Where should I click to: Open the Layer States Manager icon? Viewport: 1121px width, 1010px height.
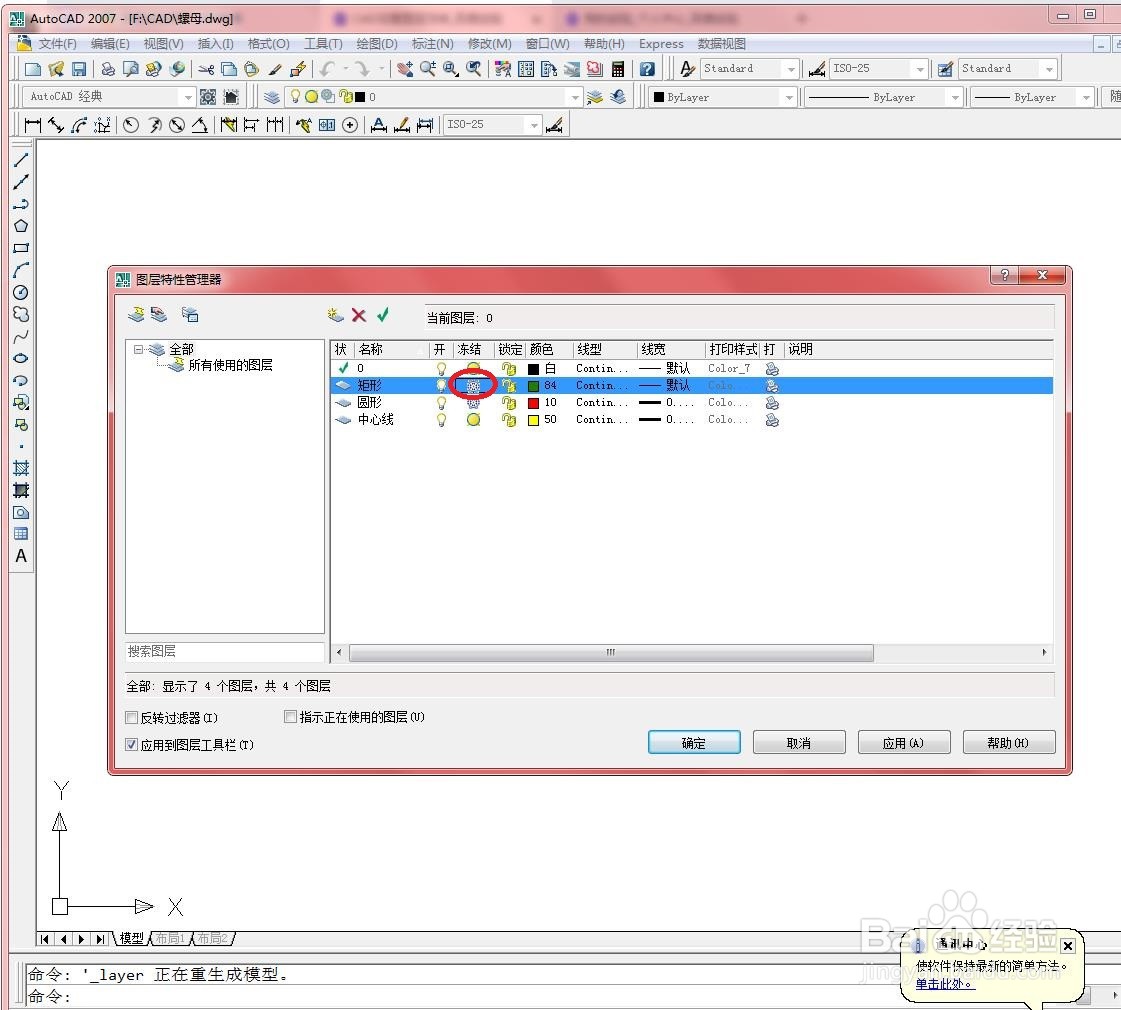pyautogui.click(x=190, y=315)
